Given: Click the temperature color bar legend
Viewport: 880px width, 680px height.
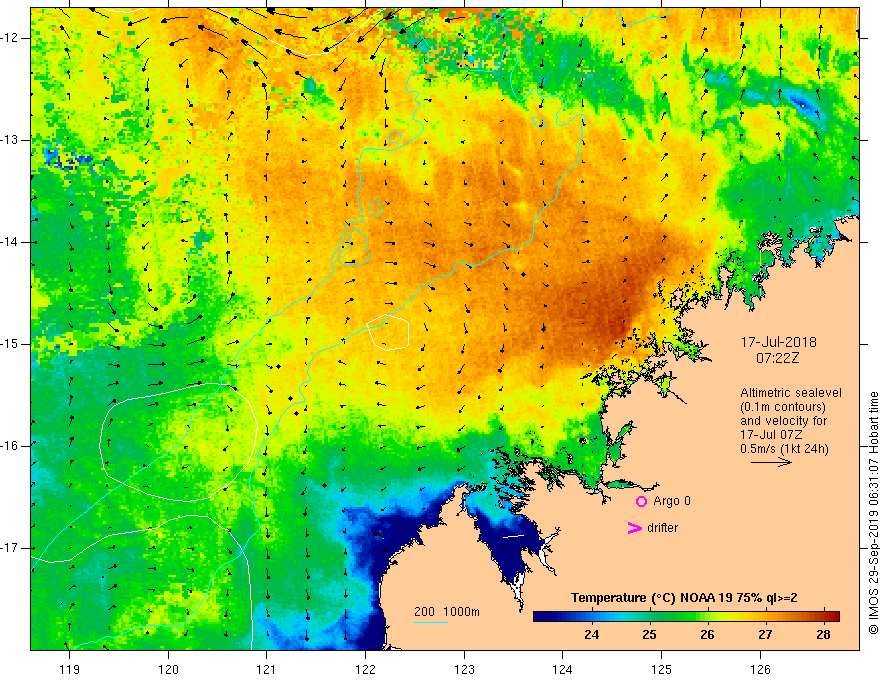Looking at the screenshot, I should (x=686, y=616).
